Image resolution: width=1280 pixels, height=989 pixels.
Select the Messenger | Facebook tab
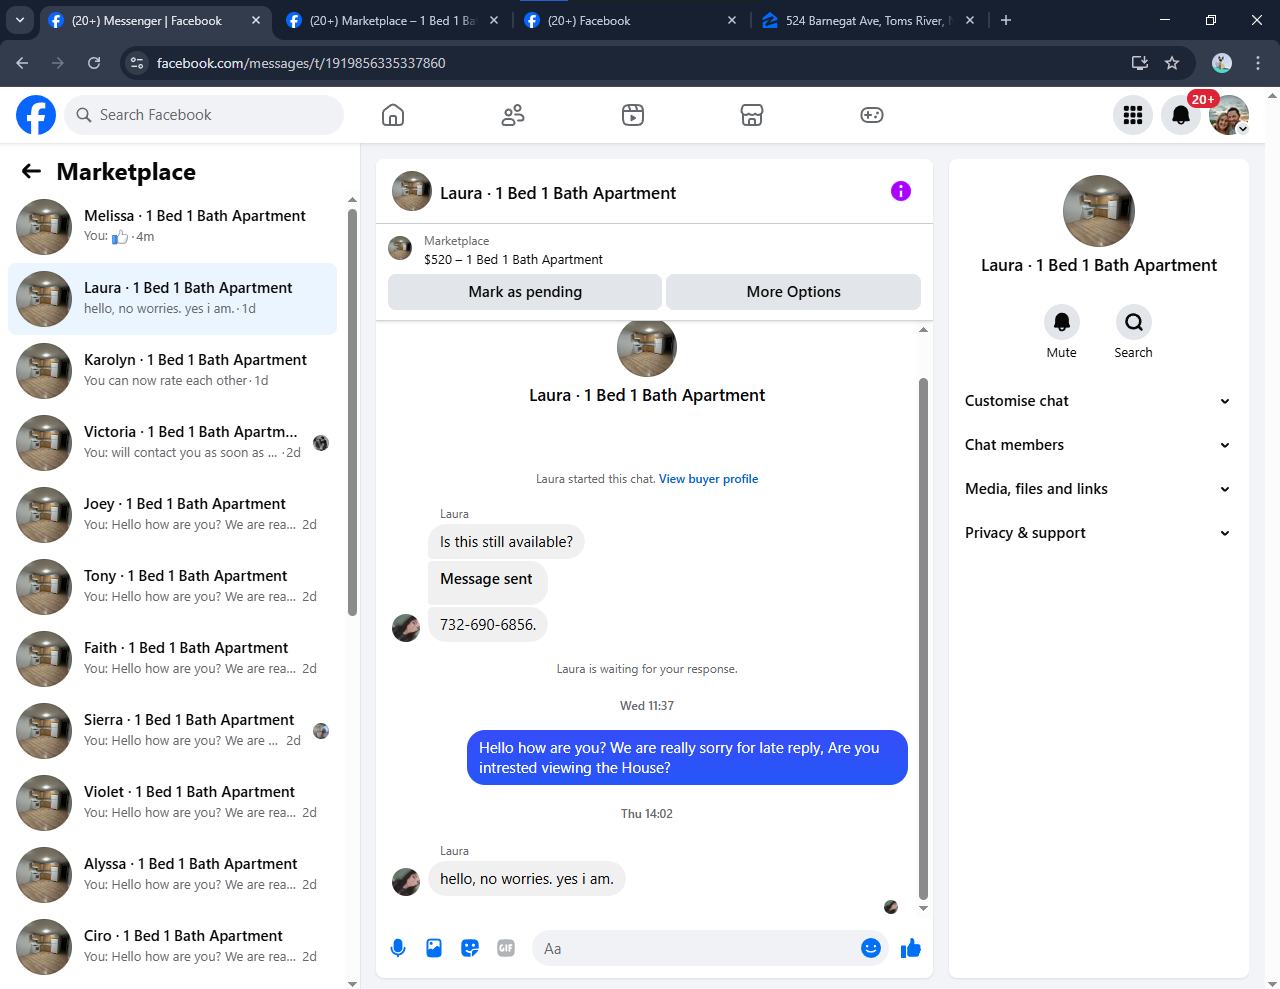(155, 20)
